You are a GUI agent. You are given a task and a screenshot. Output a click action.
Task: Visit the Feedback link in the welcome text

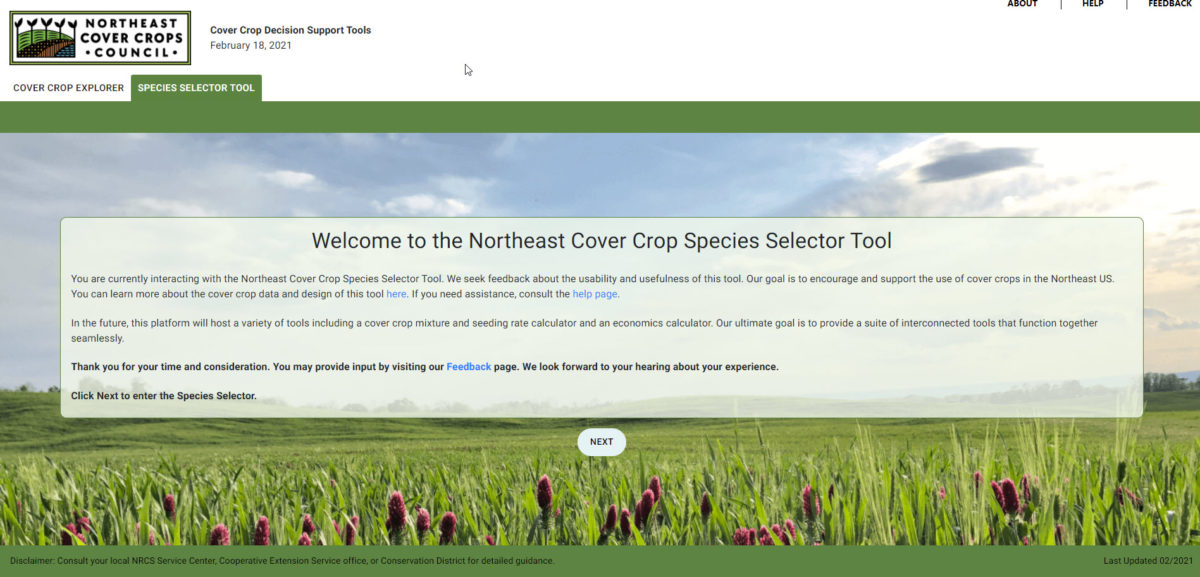coord(469,367)
